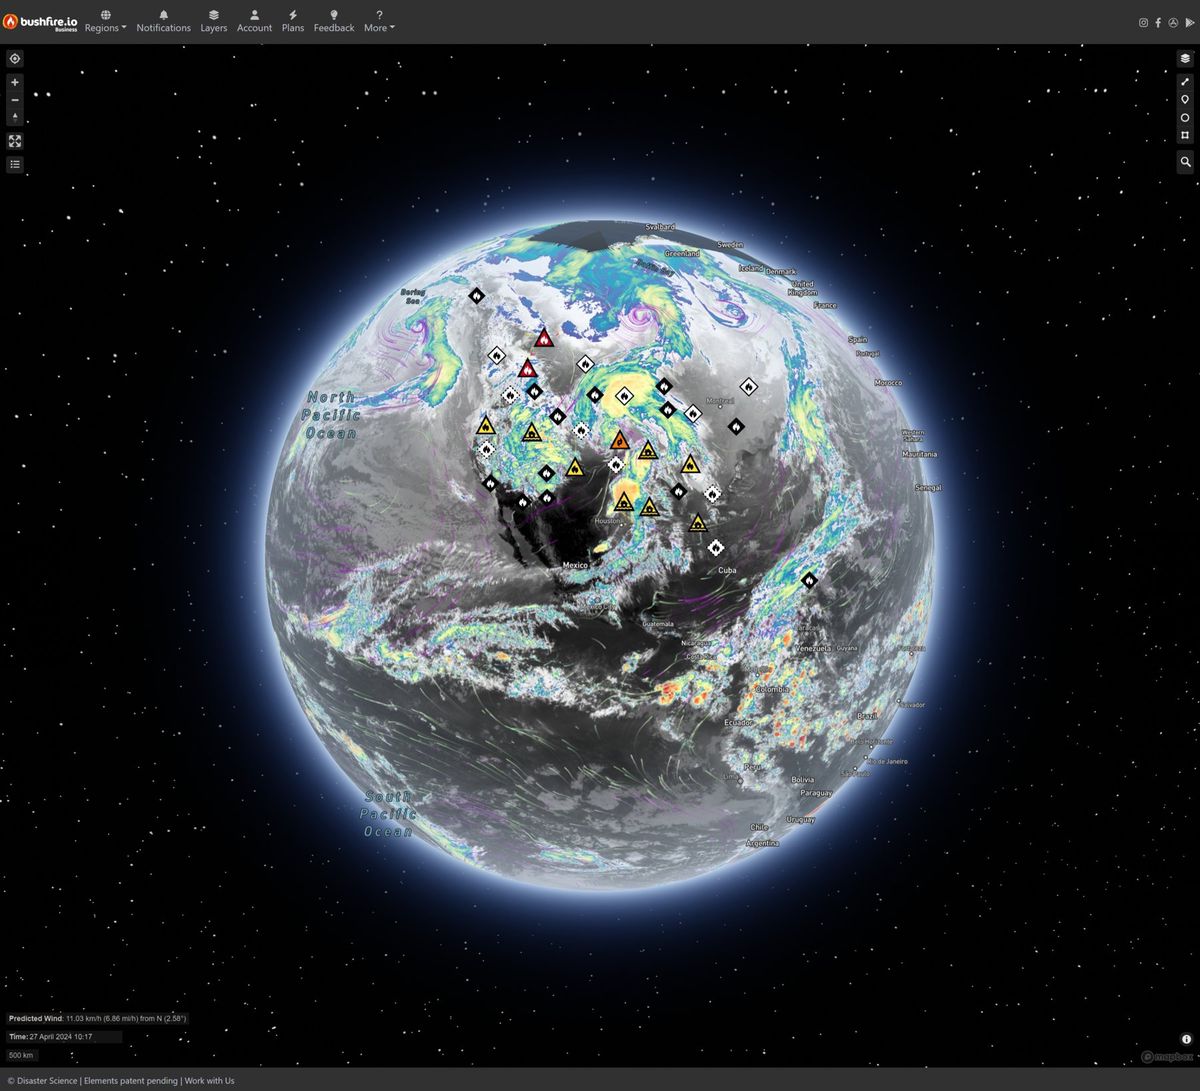Click the fire marker nearest Cuba label
Image resolution: width=1200 pixels, height=1091 pixels.
click(x=715, y=547)
